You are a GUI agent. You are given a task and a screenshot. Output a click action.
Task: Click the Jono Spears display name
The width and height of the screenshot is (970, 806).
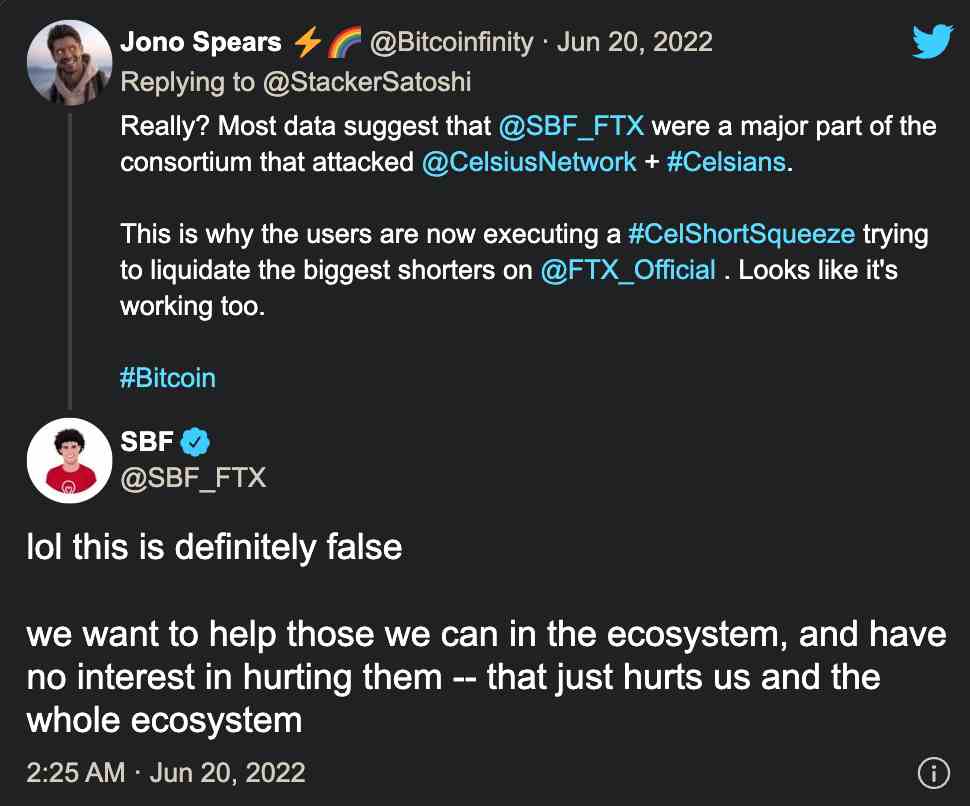pyautogui.click(x=201, y=42)
